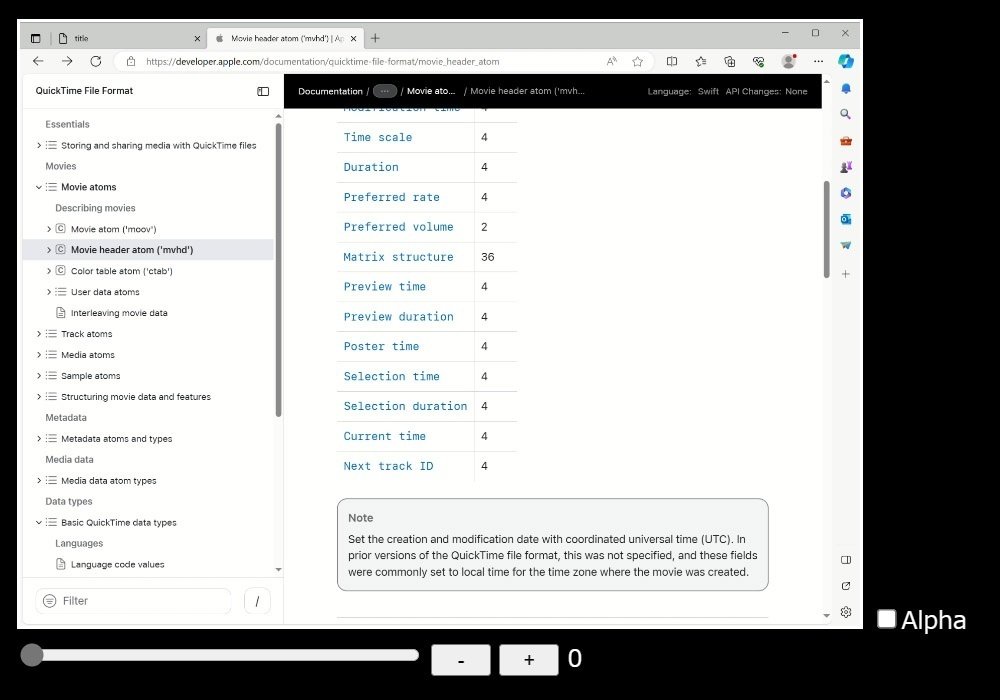Open link in new window sidebar icon
1000x700 pixels.
point(846,586)
